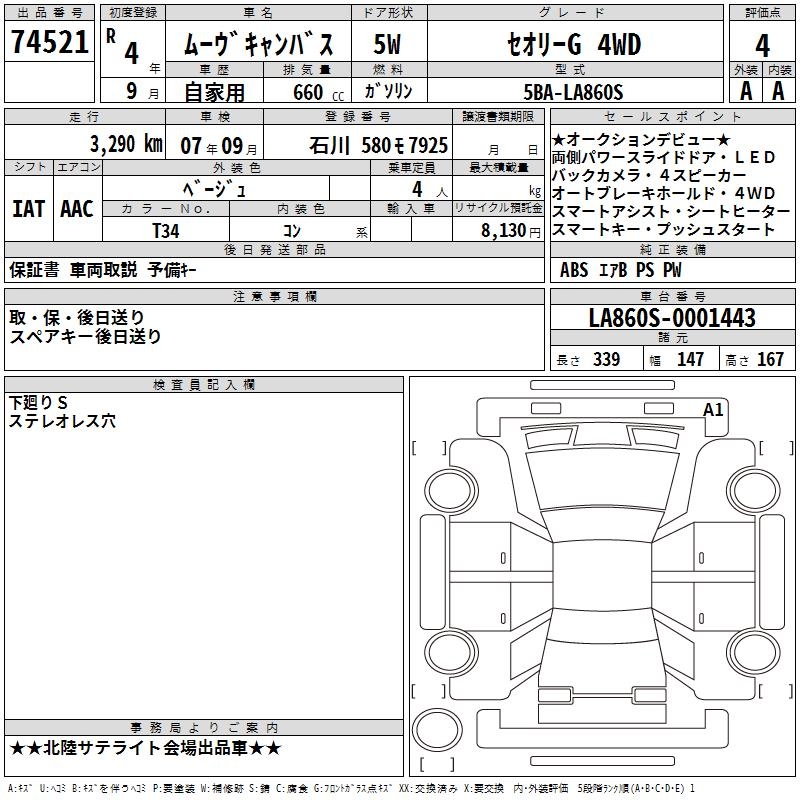Select the overall score 4 box
This screenshot has height=800, width=800.
[x=762, y=44]
